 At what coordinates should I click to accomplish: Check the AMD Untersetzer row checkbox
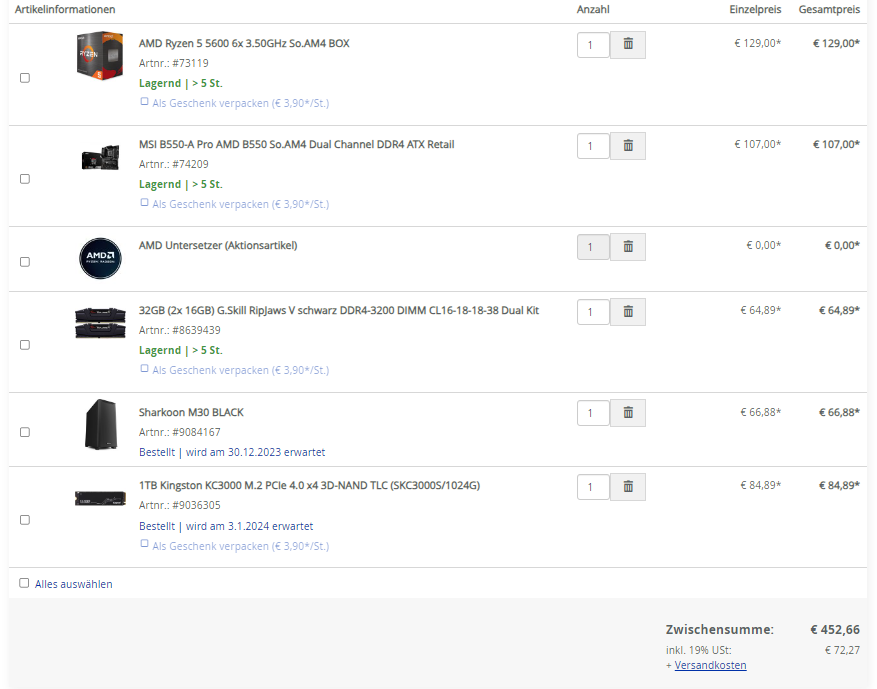pyautogui.click(x=25, y=262)
